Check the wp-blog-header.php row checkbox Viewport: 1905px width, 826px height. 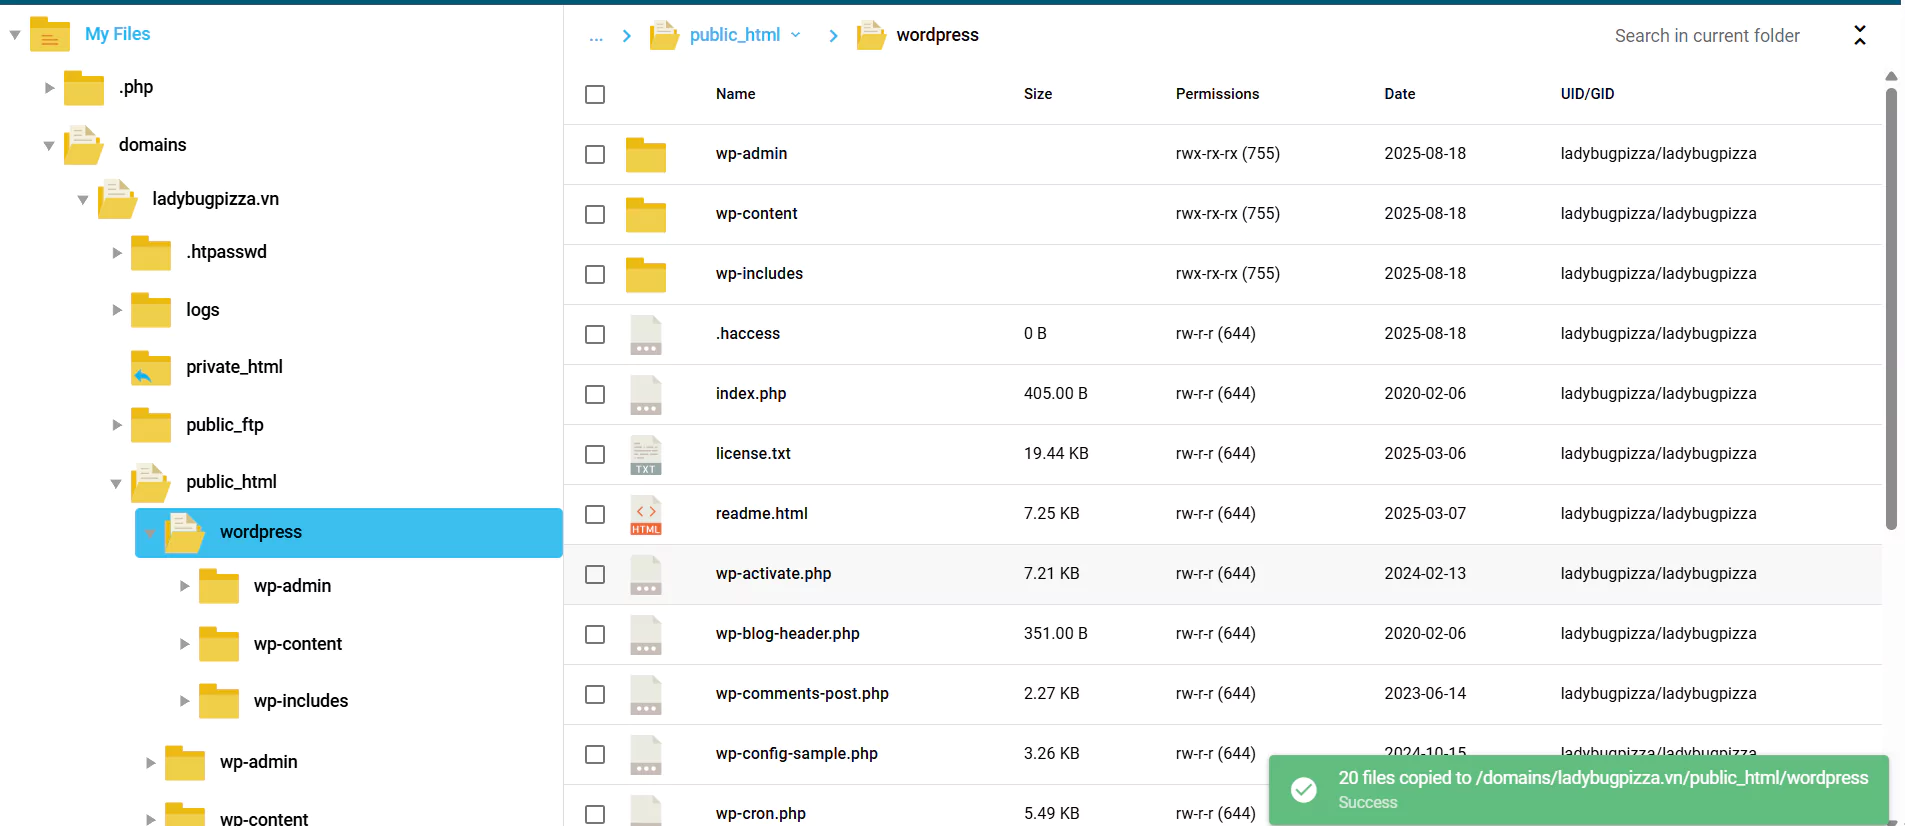tap(595, 634)
